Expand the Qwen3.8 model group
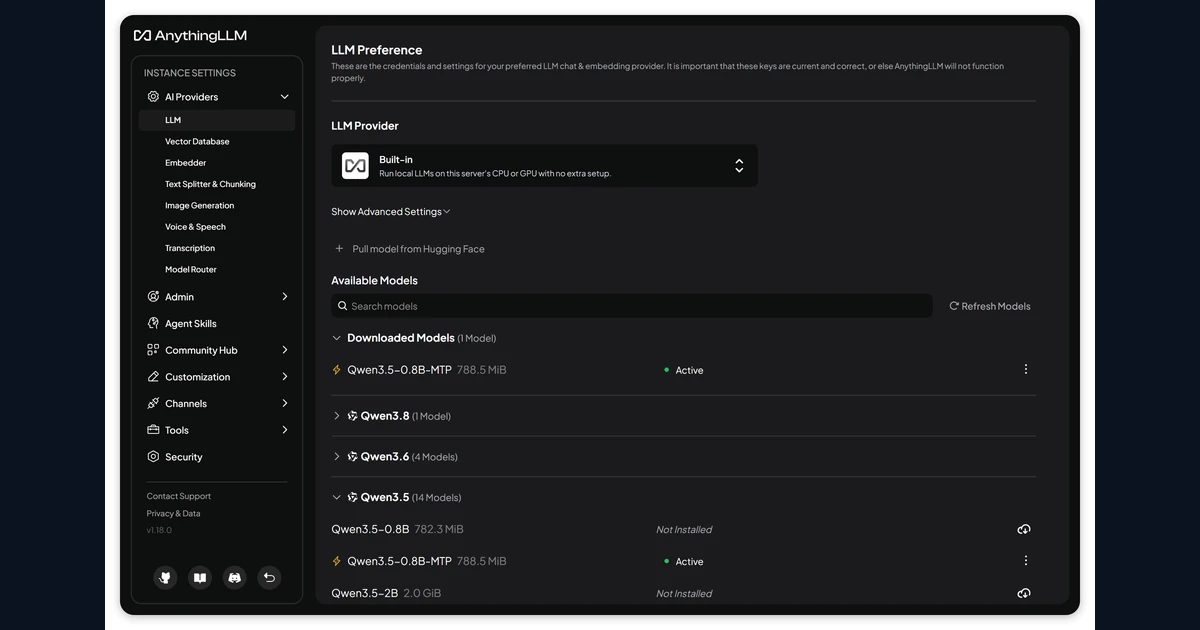 [337, 416]
